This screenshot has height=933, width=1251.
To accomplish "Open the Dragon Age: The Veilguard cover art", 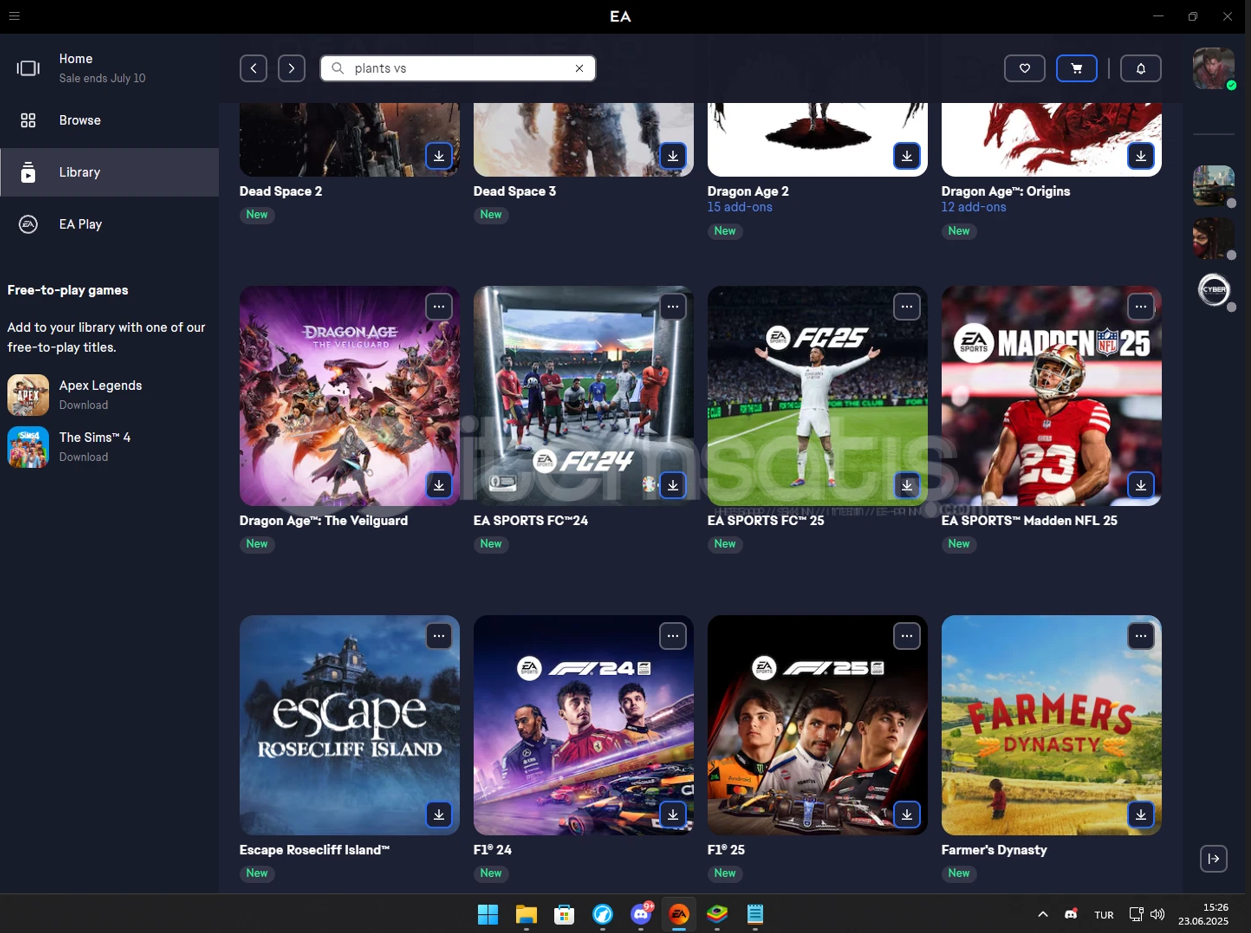I will 350,396.
